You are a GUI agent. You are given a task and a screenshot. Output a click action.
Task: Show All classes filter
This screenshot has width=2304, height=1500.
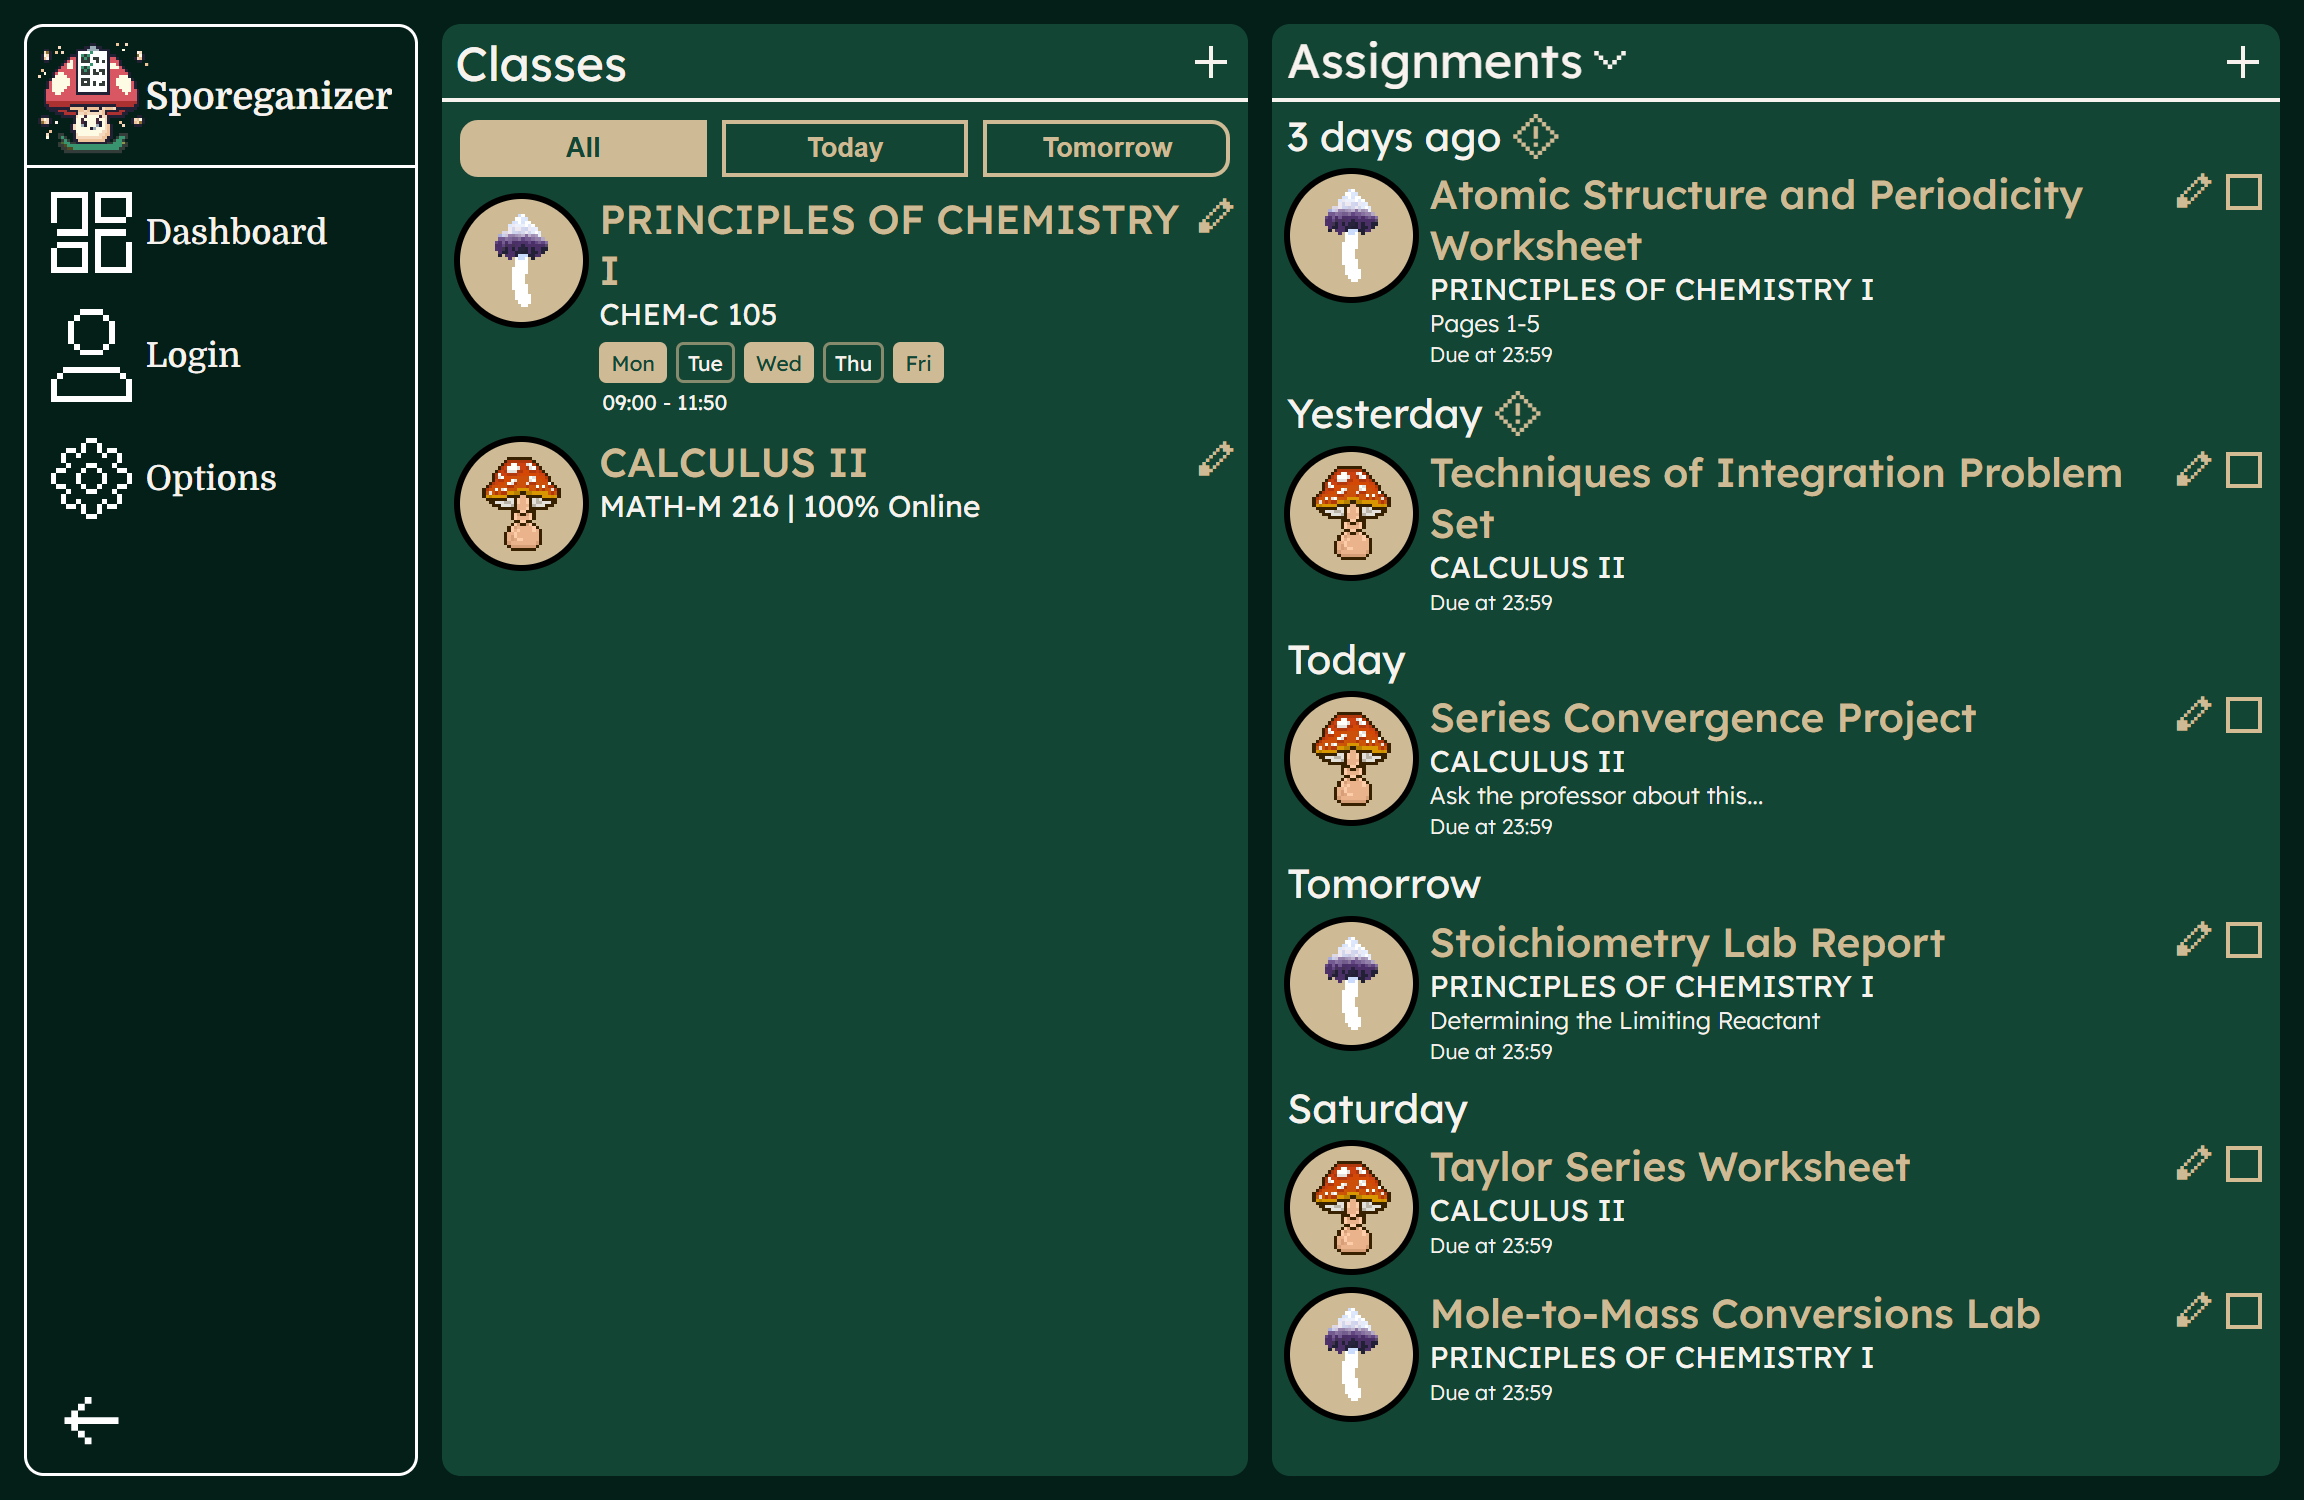pos(583,148)
